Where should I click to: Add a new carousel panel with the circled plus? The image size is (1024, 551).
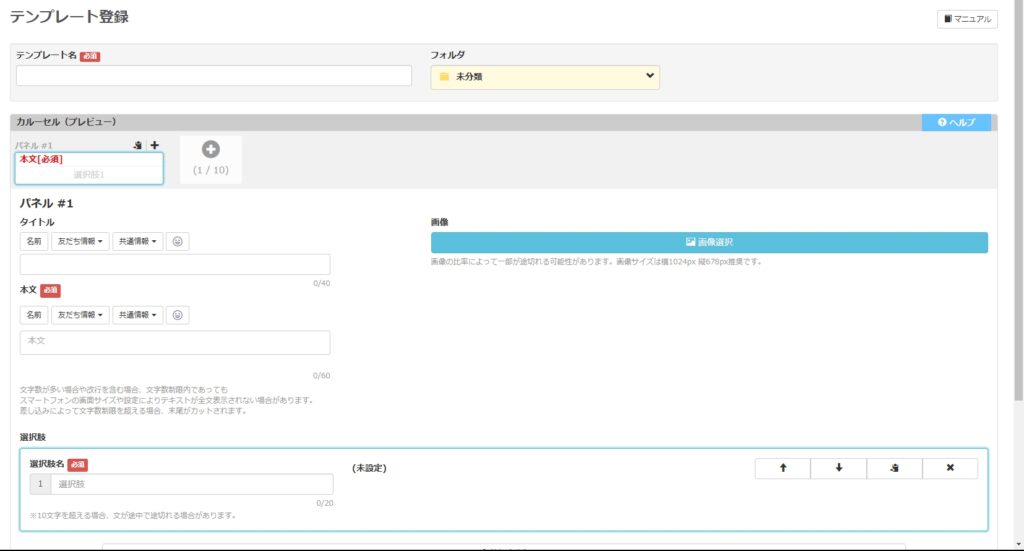(210, 150)
